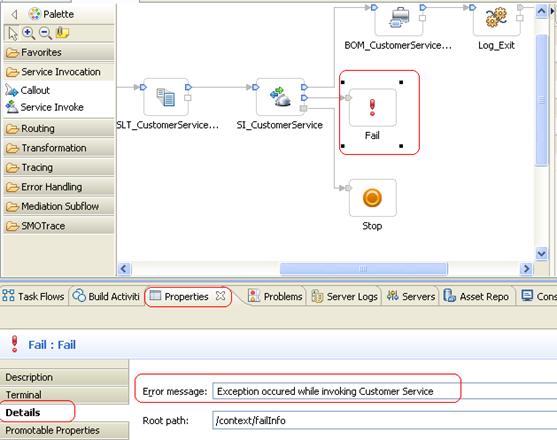Click the Root path input field
557x440 pixels.
384,420
